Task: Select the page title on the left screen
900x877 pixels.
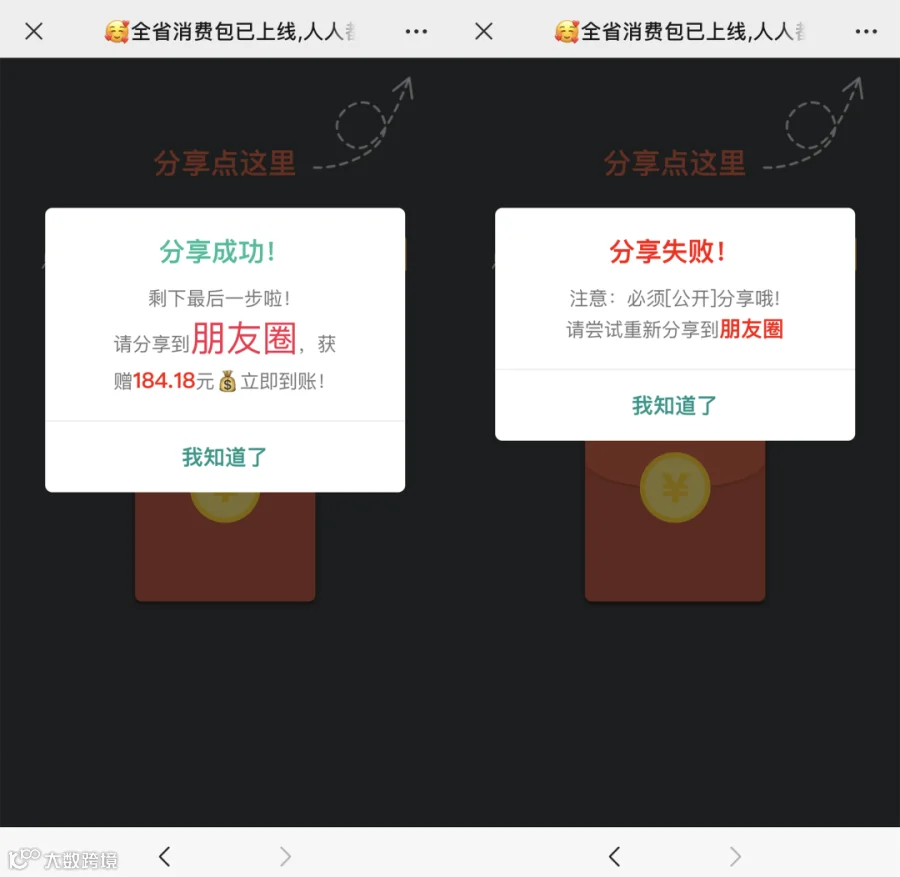Action: tap(230, 32)
